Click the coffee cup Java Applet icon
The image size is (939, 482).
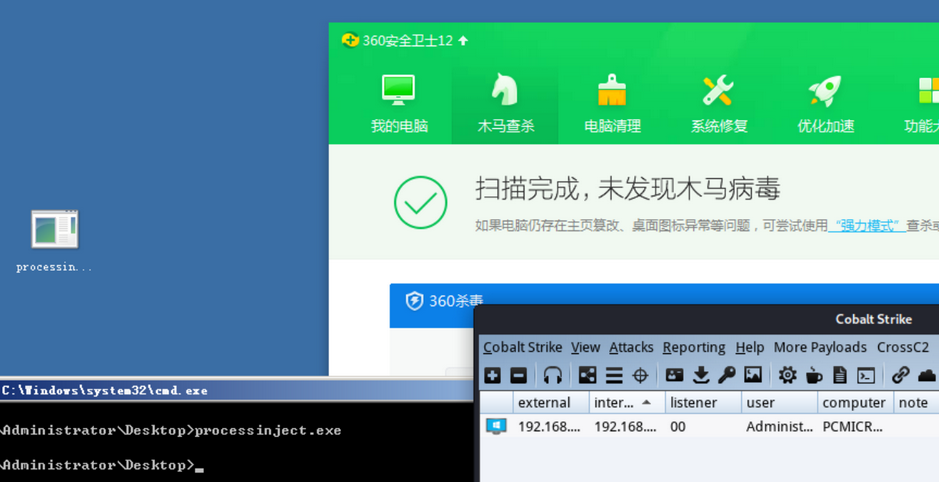pos(814,375)
